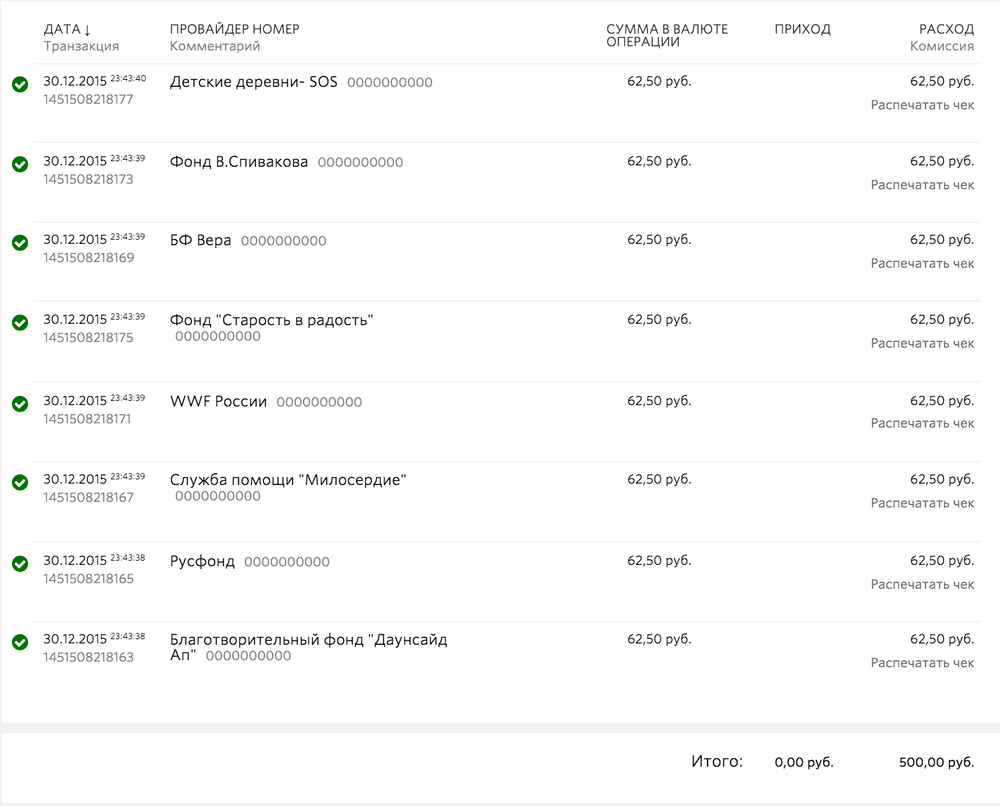1000x806 pixels.
Task: Select transaction number 1451508218175
Action: click(x=88, y=338)
